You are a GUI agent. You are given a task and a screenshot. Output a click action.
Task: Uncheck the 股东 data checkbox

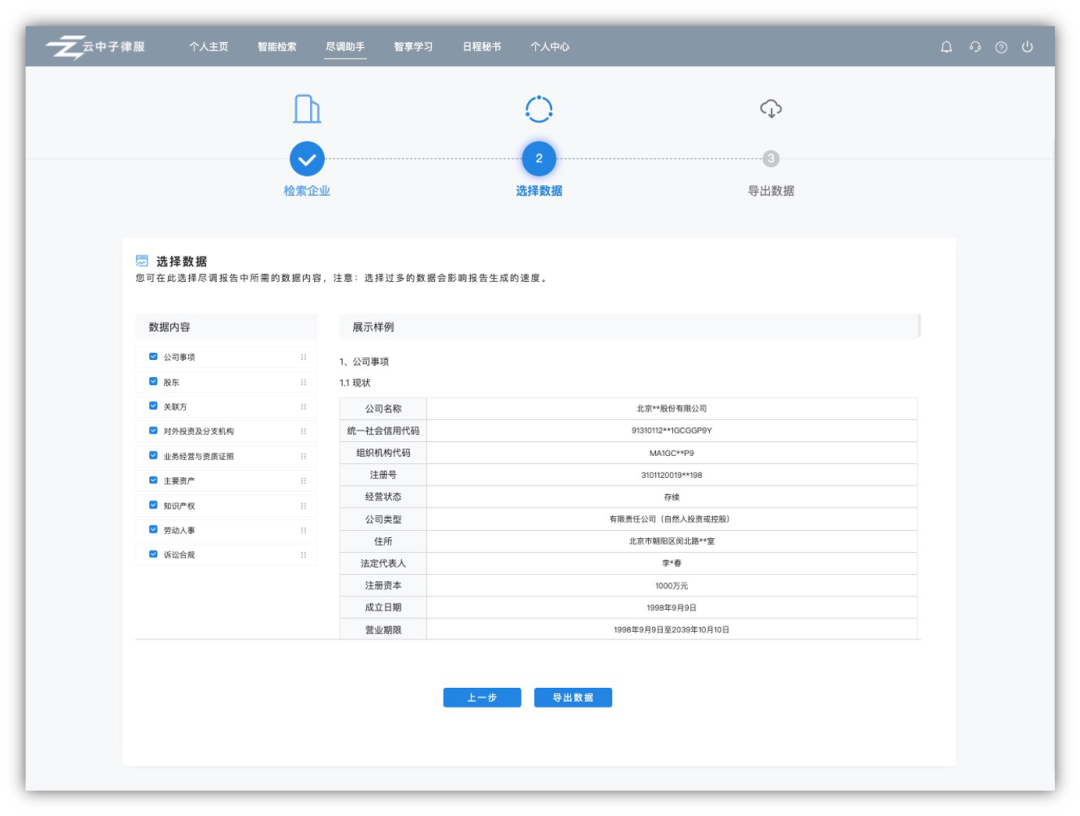tap(153, 382)
